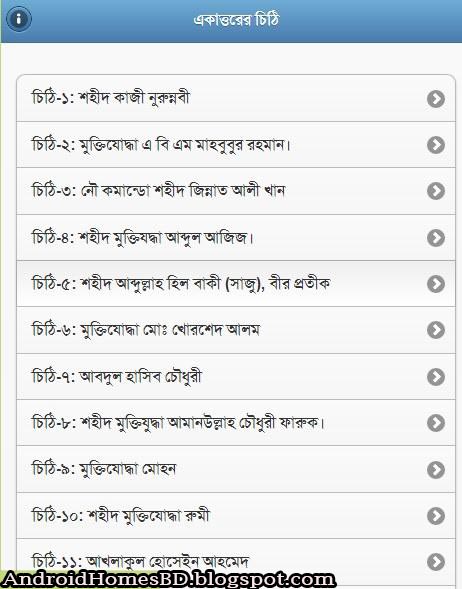Viewport: 462px width, 589px height.
Task: Click the arrow icon for চিঠি-৭
Action: pyautogui.click(x=436, y=377)
